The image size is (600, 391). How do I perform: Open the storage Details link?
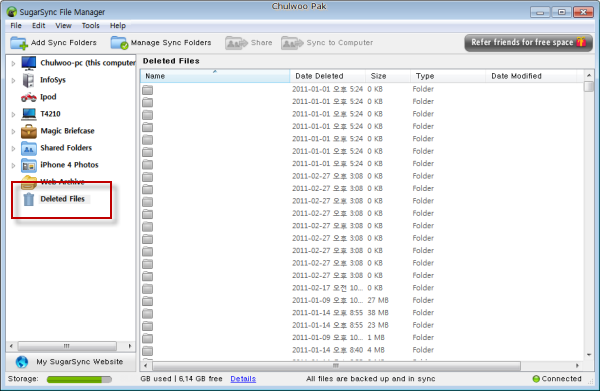click(243, 379)
